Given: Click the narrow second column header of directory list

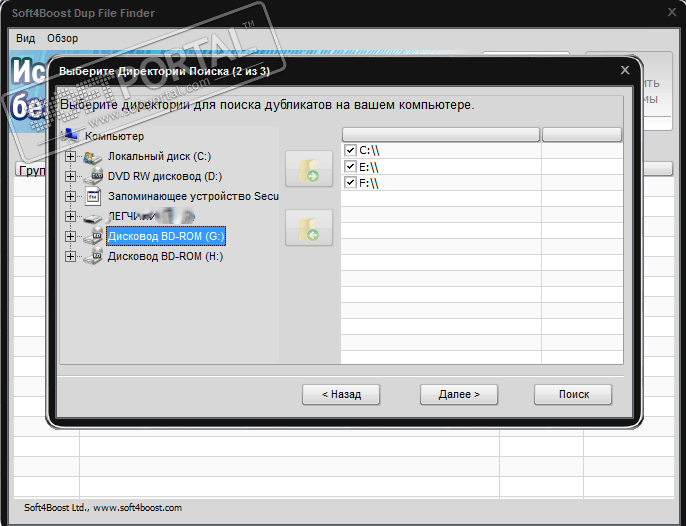Looking at the screenshot, I should click(582, 134).
